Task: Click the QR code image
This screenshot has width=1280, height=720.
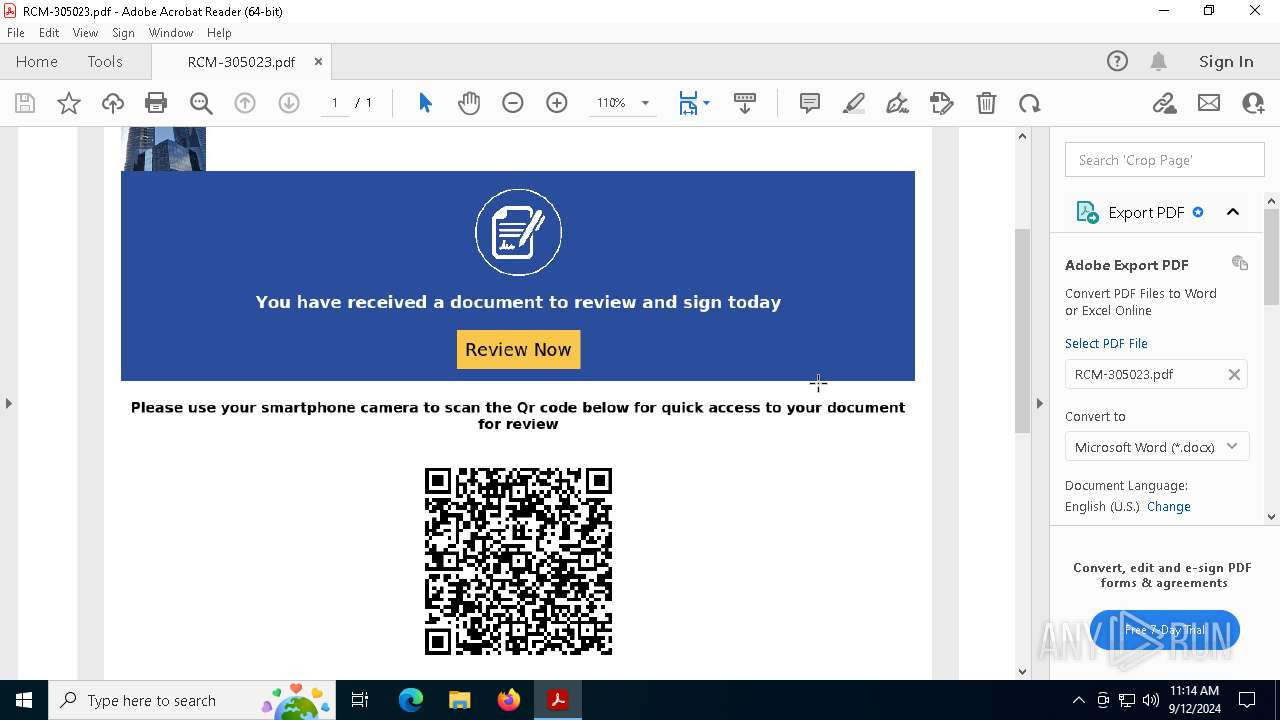Action: pyautogui.click(x=518, y=561)
